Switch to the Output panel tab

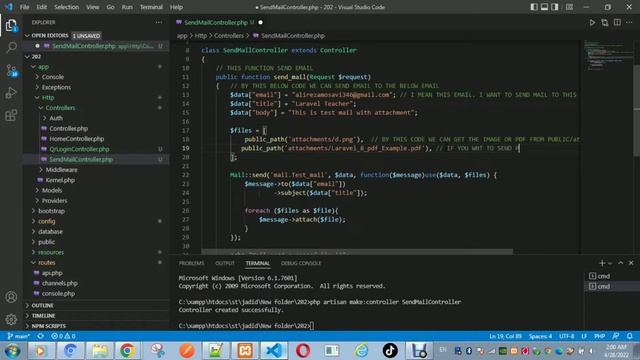coord(224,263)
